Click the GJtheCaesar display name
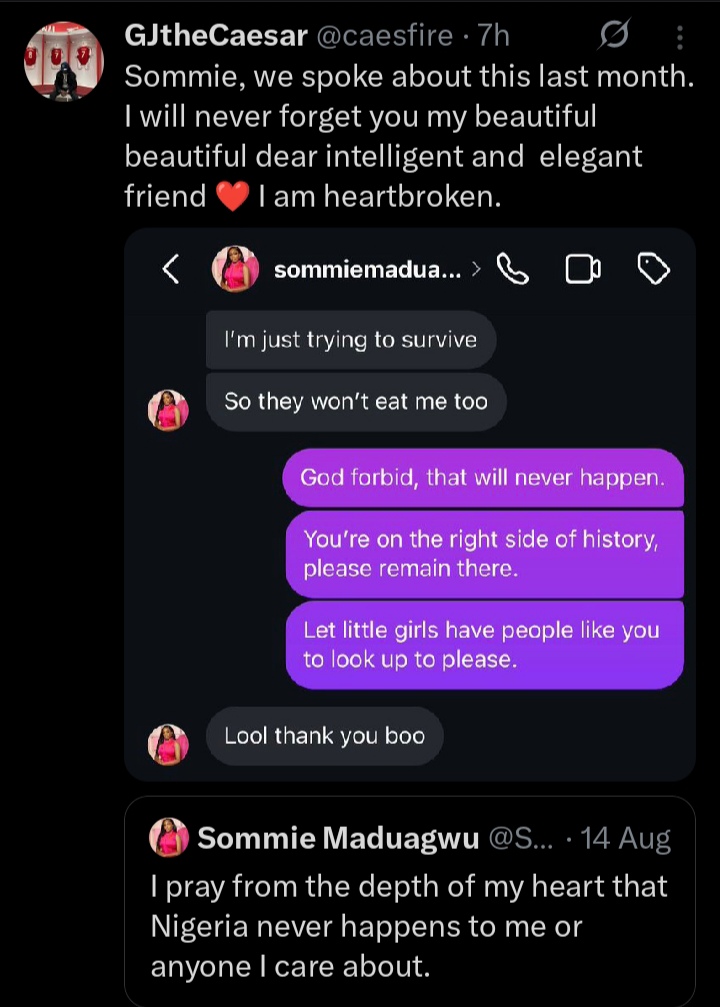 click(215, 36)
